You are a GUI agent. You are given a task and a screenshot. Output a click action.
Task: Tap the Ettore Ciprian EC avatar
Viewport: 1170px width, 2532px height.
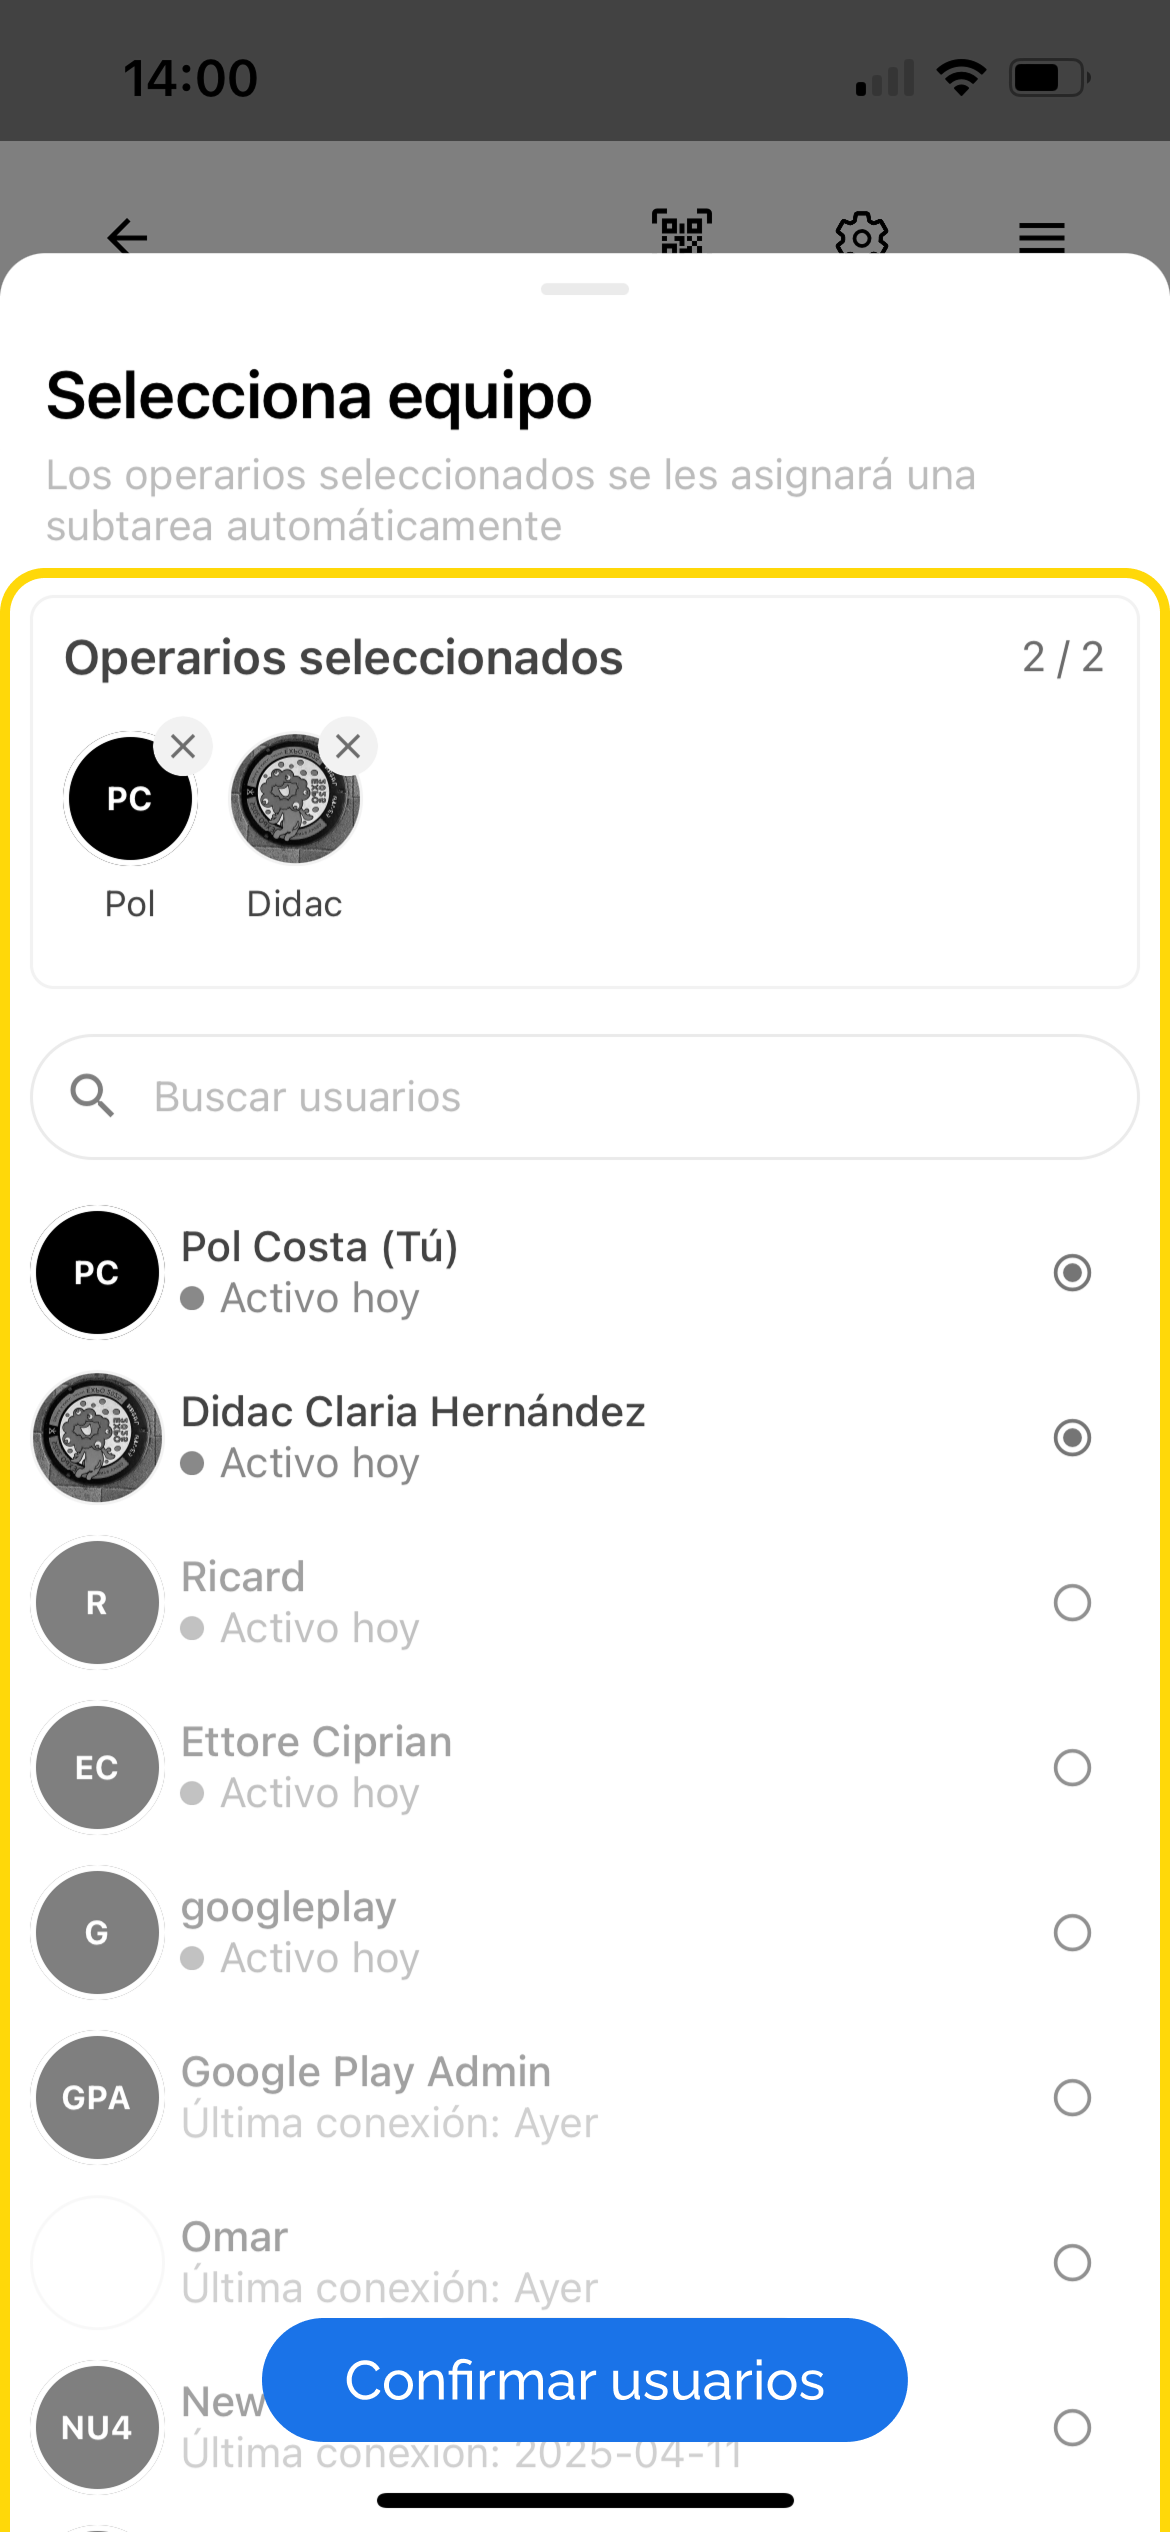[x=97, y=1768]
